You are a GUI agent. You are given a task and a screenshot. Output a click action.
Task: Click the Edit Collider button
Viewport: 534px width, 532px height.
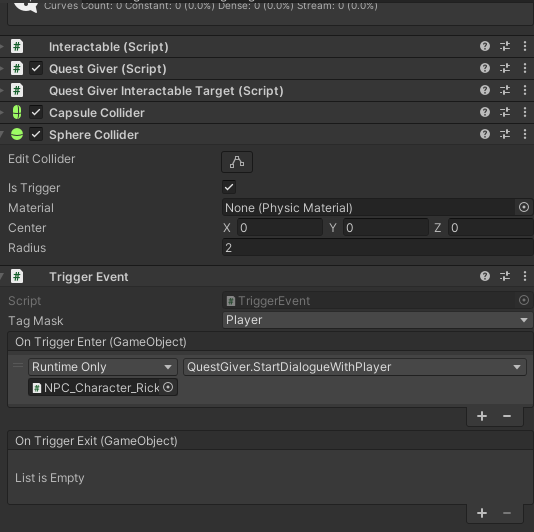237,162
